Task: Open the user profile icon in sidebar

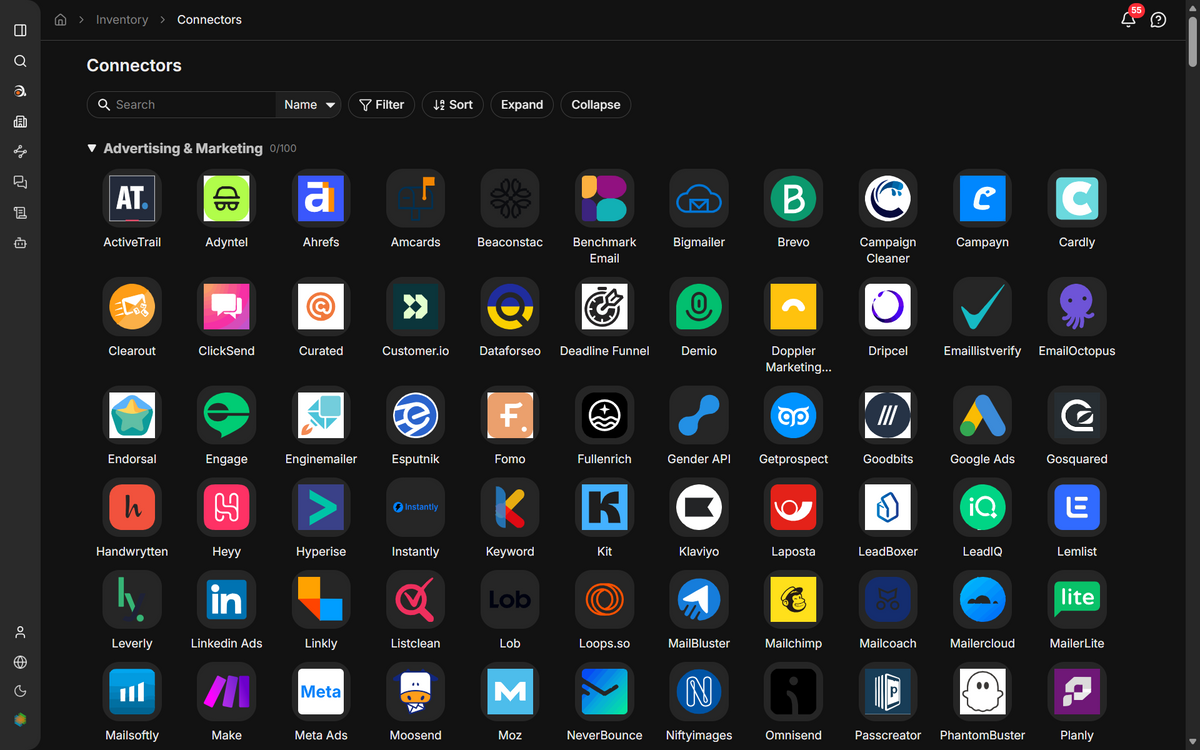Action: (x=20, y=632)
